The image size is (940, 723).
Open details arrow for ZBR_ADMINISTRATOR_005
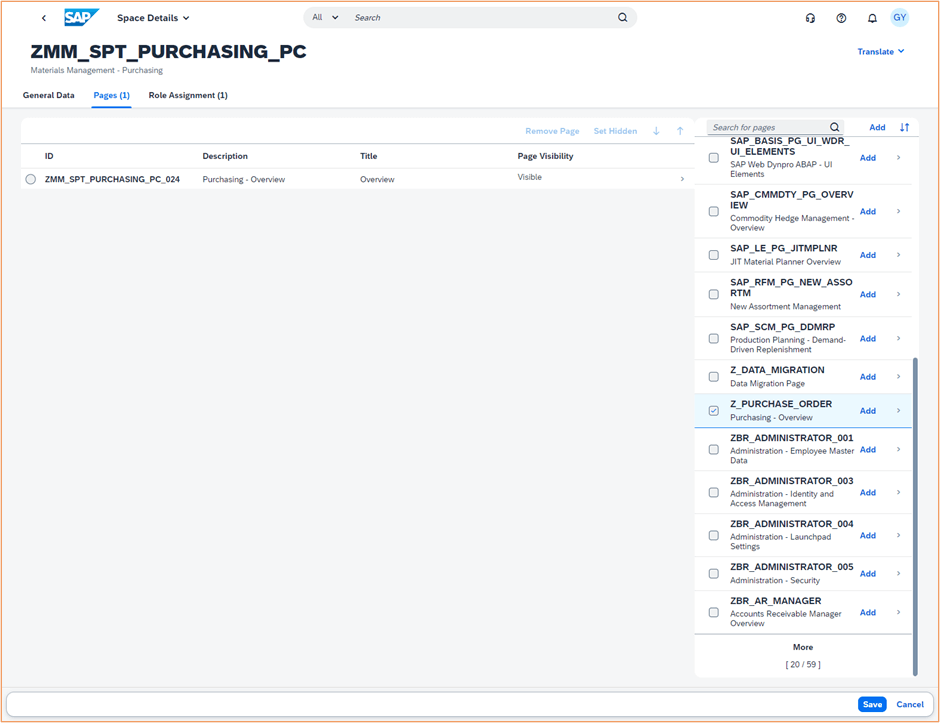tap(898, 574)
